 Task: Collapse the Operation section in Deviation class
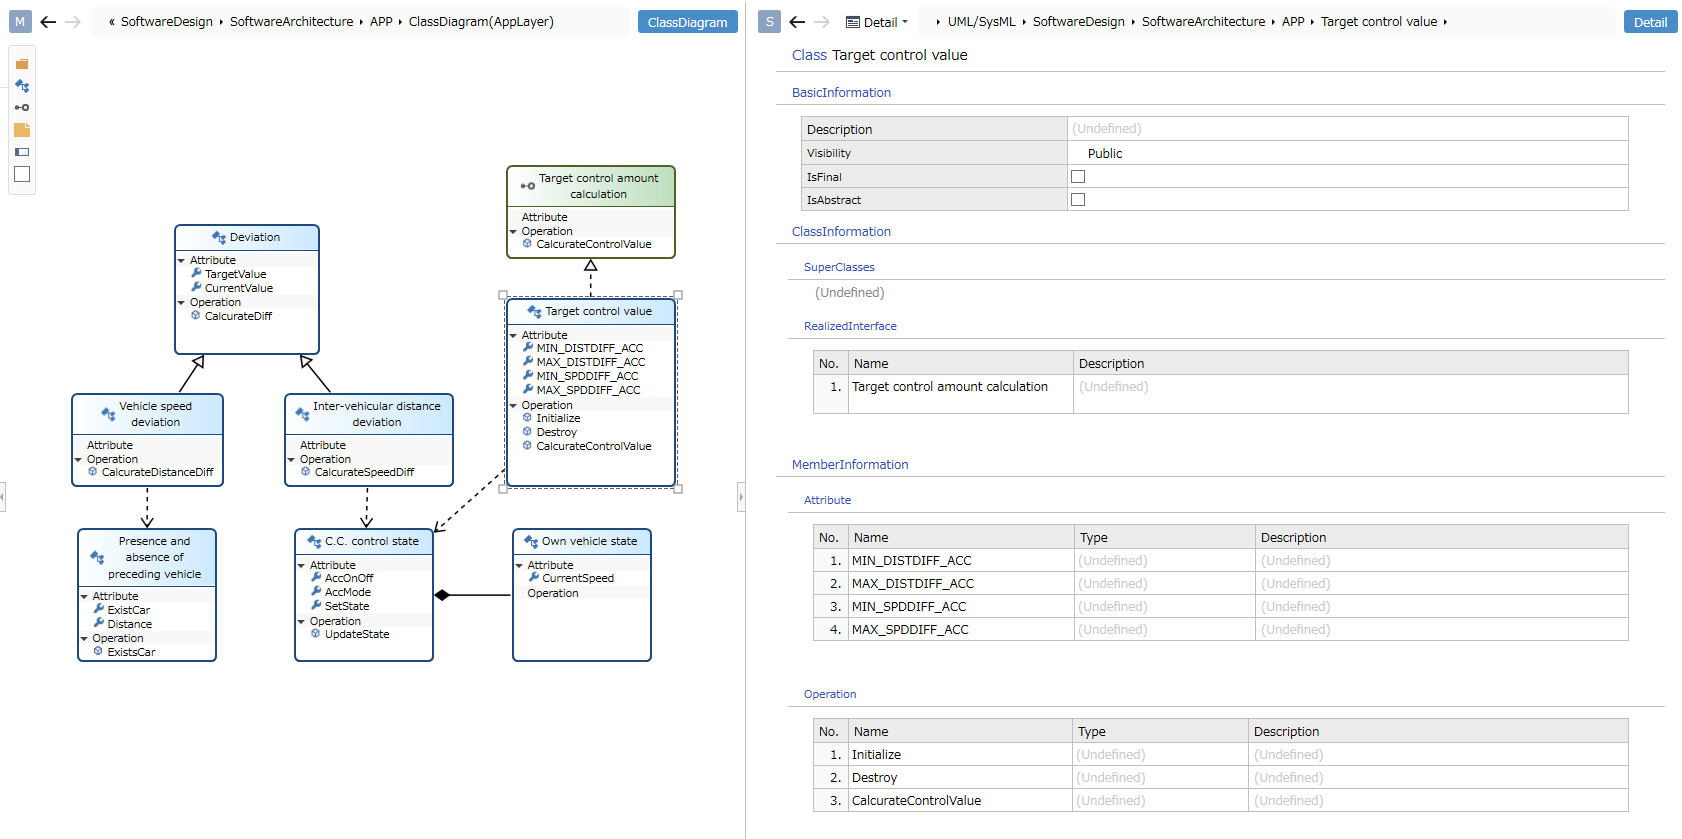click(182, 303)
